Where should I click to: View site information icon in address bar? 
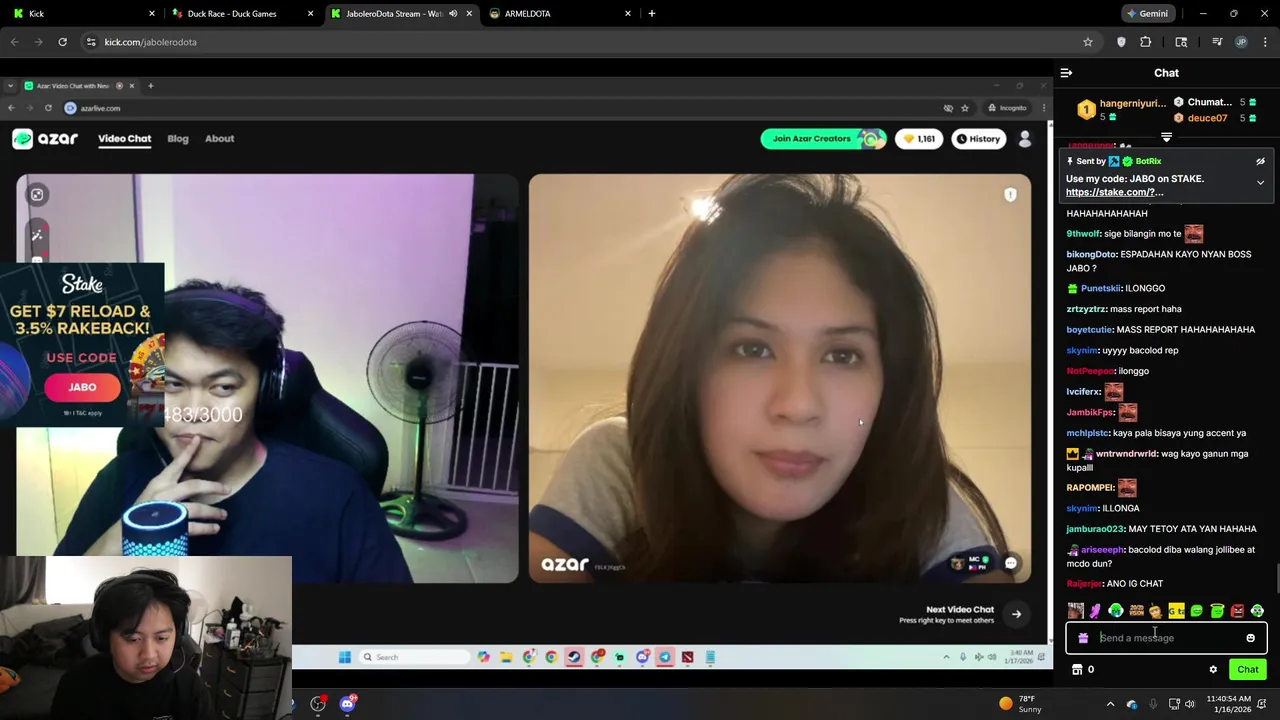pyautogui.click(x=91, y=42)
